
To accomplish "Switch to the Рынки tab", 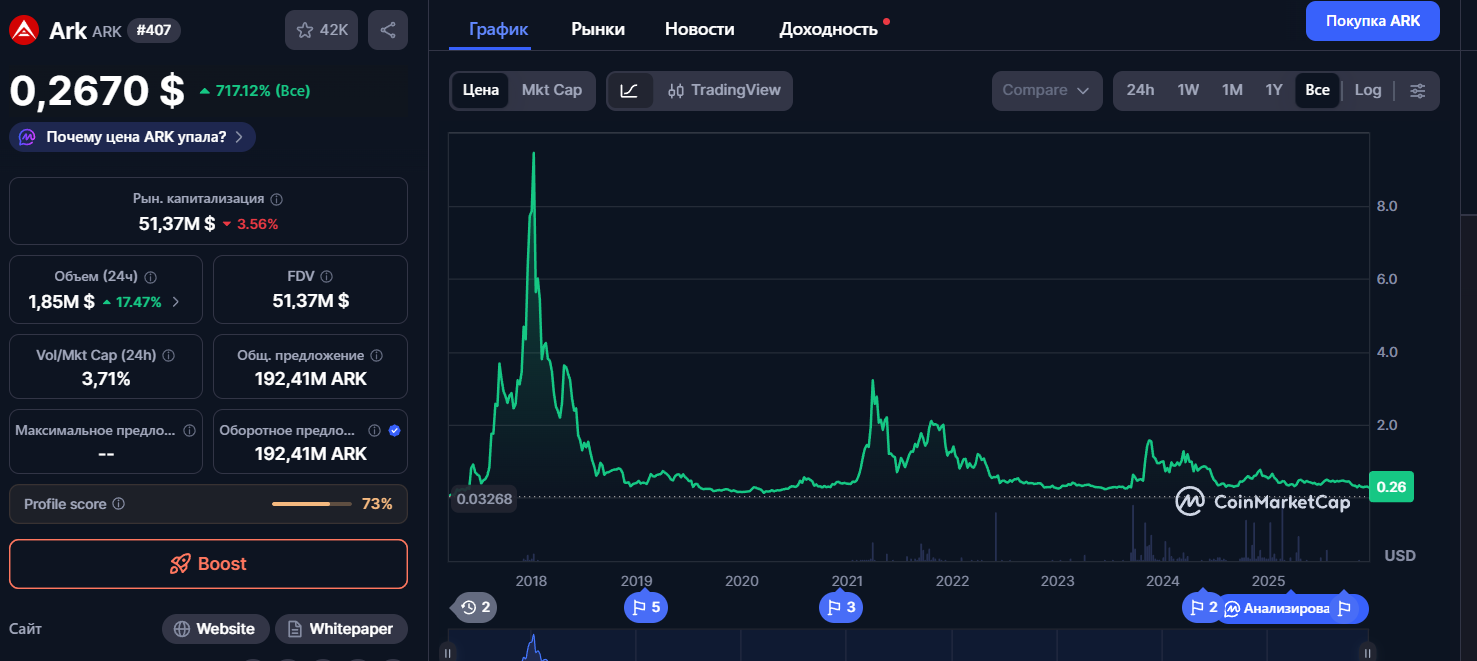I will [x=597, y=29].
